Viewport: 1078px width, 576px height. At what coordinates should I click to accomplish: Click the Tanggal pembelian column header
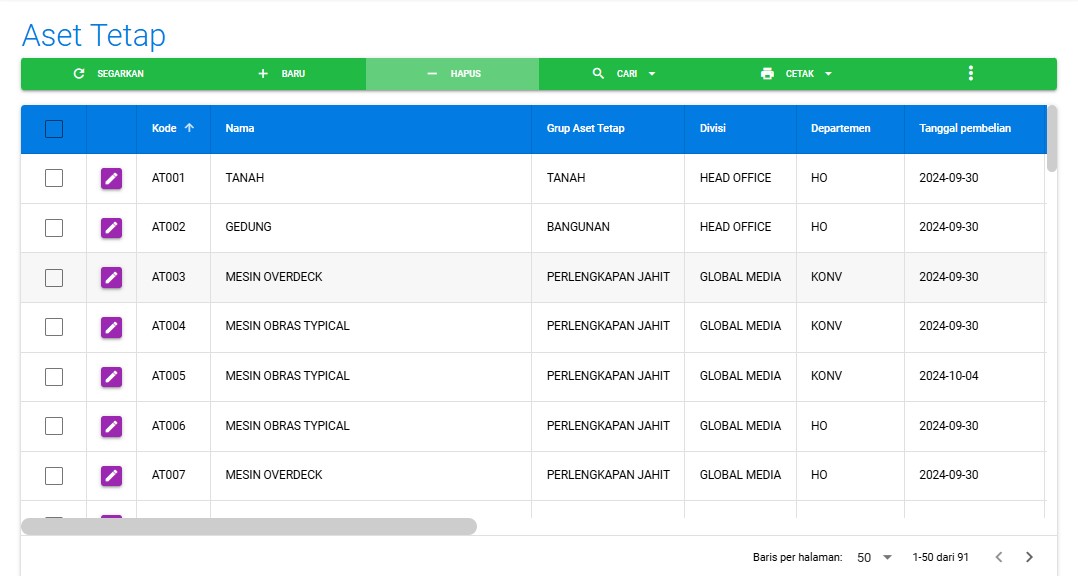pos(965,128)
